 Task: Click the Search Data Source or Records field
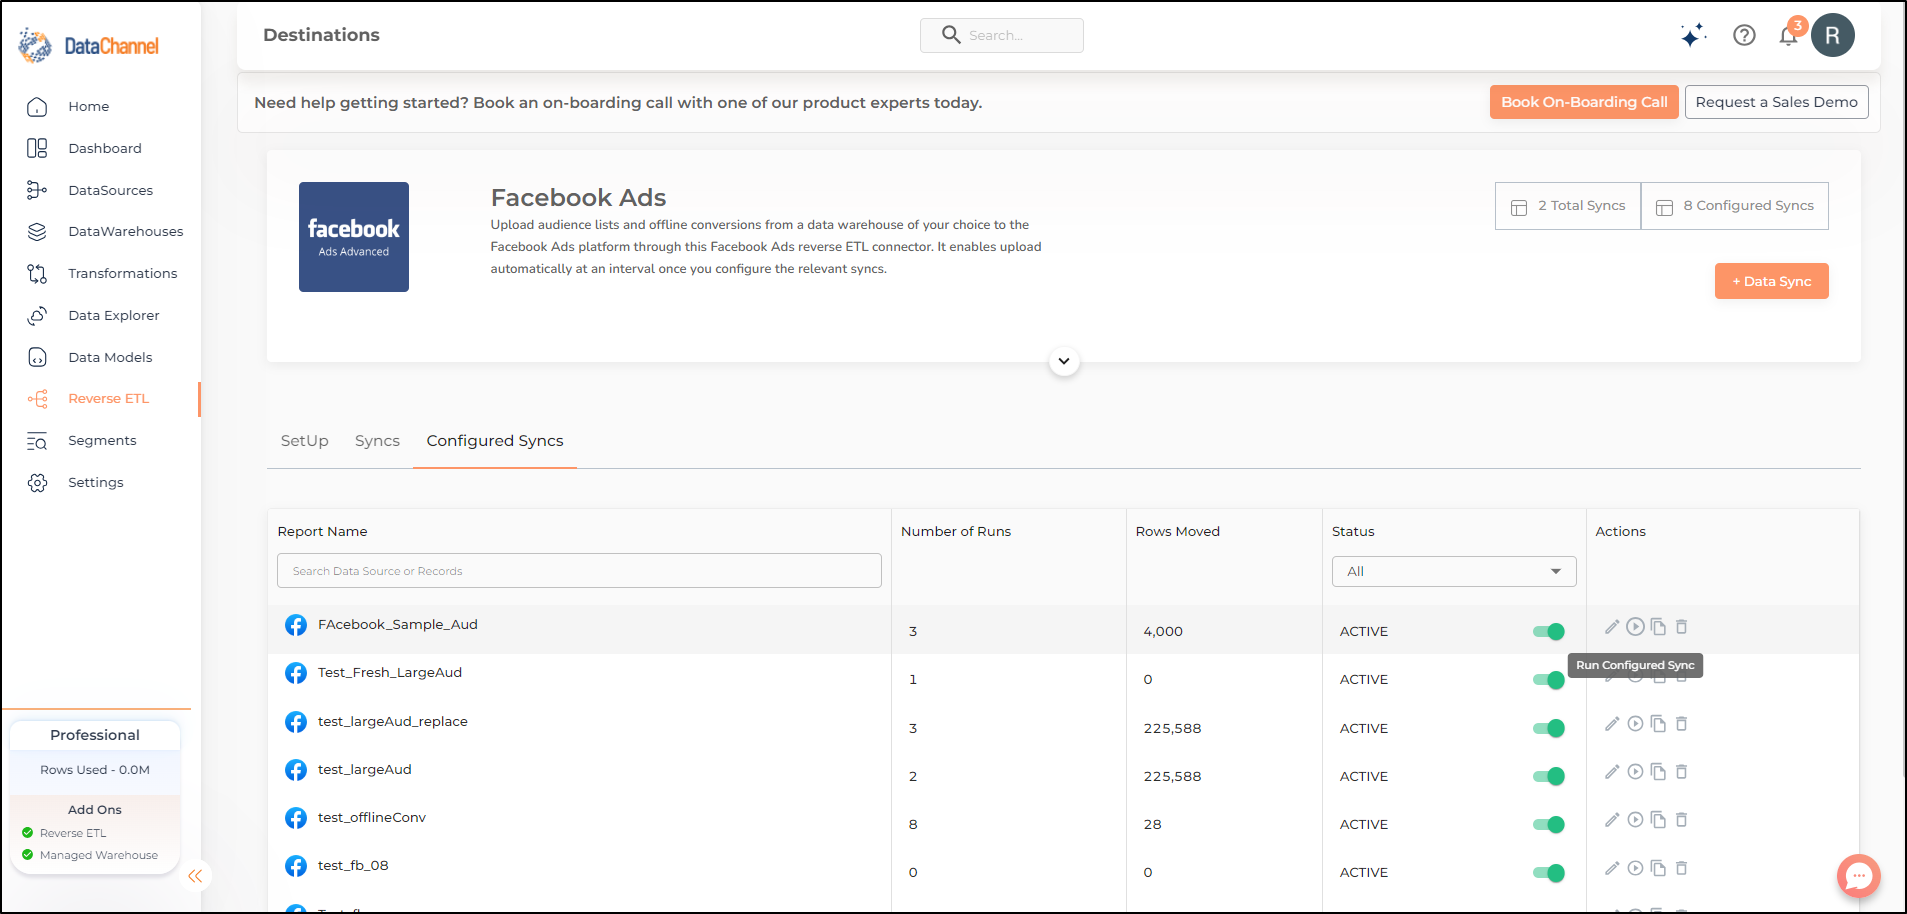[579, 571]
